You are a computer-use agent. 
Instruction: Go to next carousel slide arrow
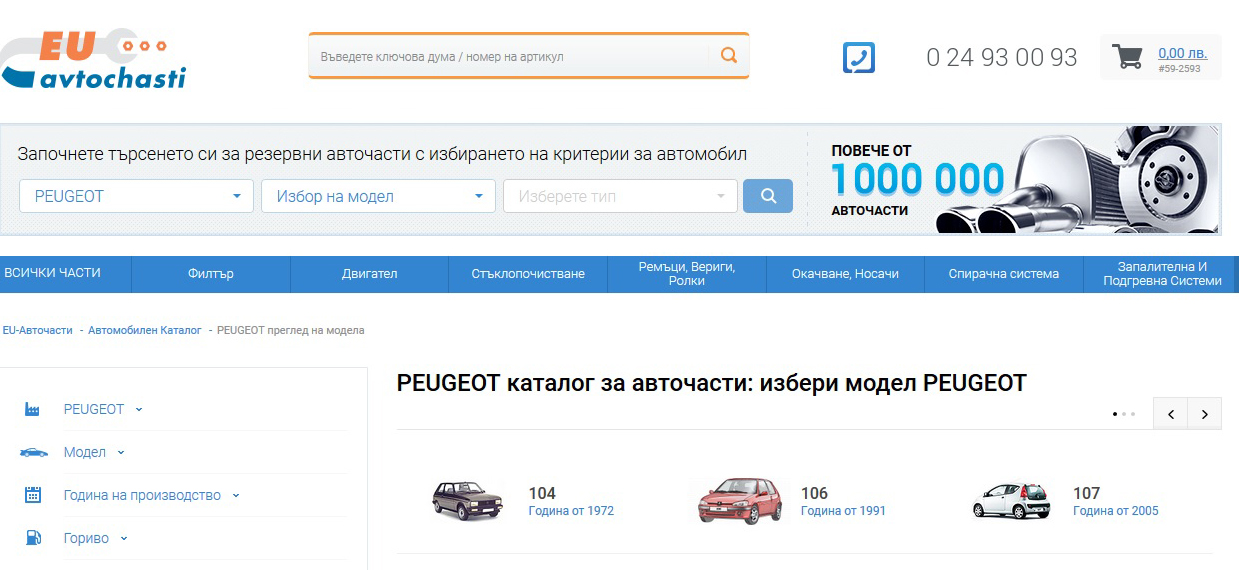click(x=1205, y=414)
